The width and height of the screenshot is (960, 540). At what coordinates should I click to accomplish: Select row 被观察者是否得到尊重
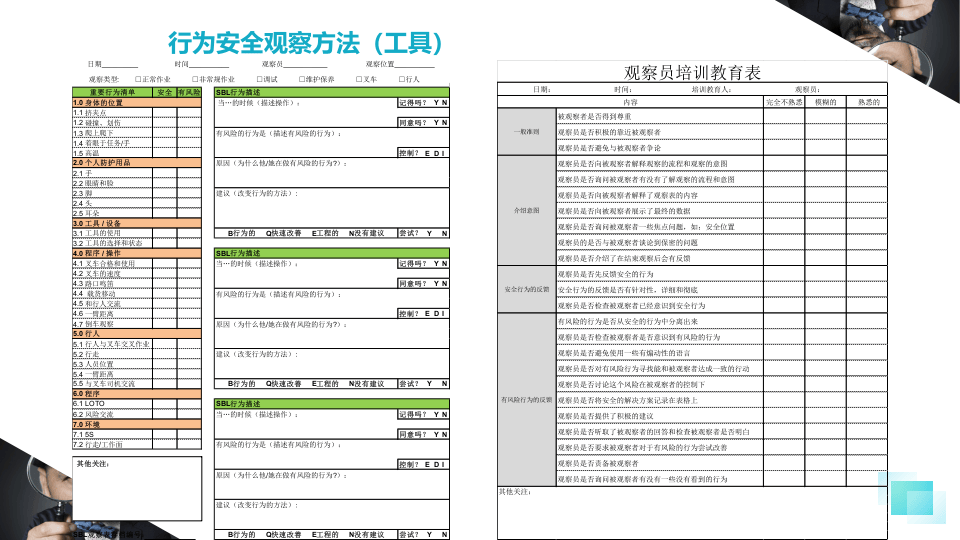coord(722,116)
